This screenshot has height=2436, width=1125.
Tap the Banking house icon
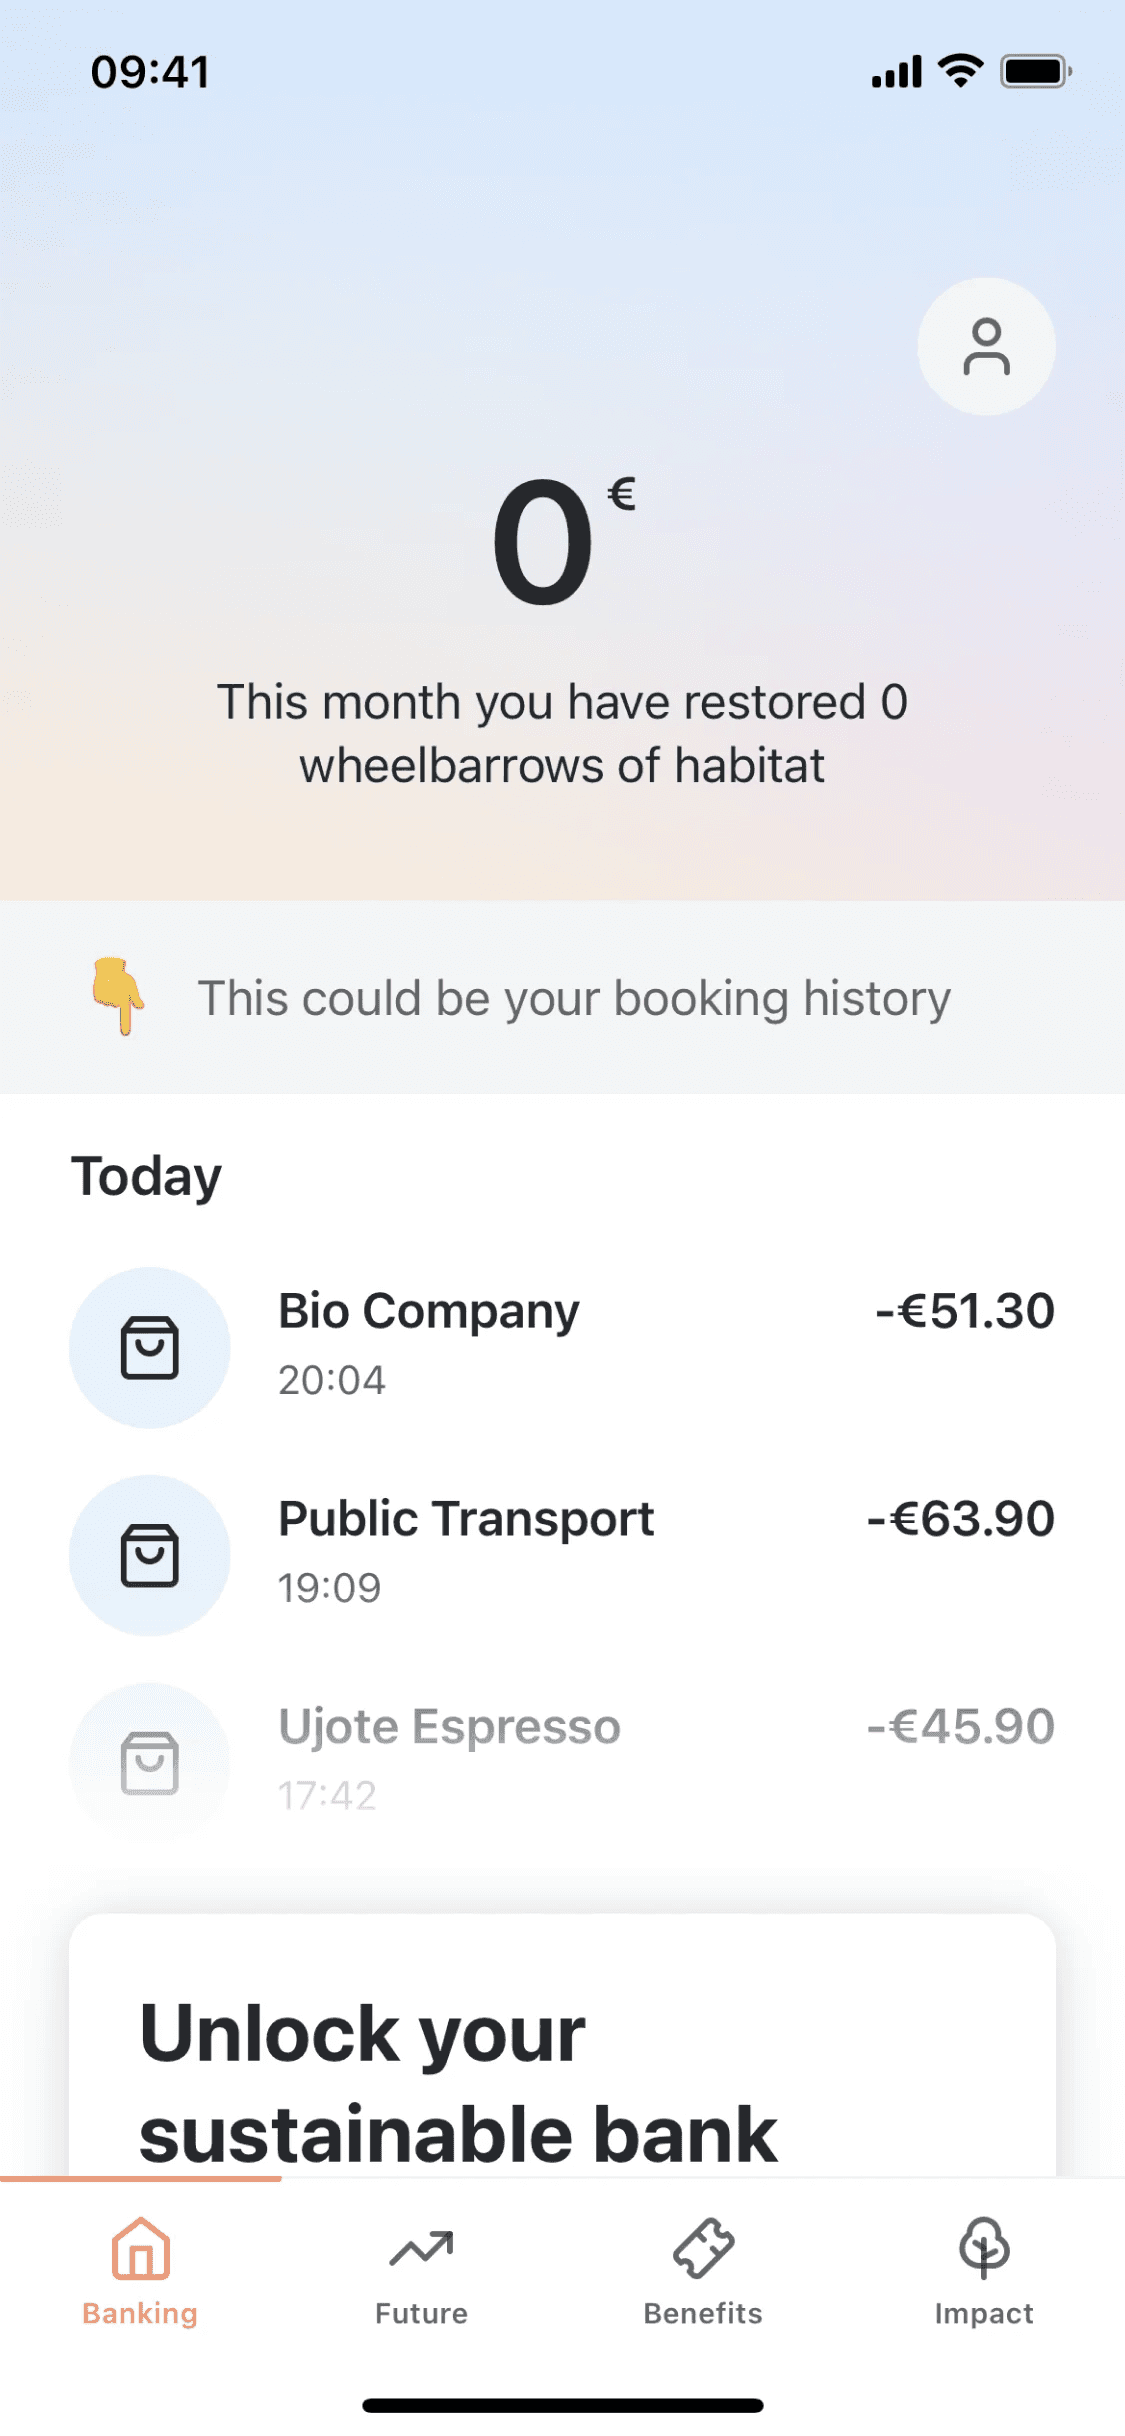pos(140,2248)
